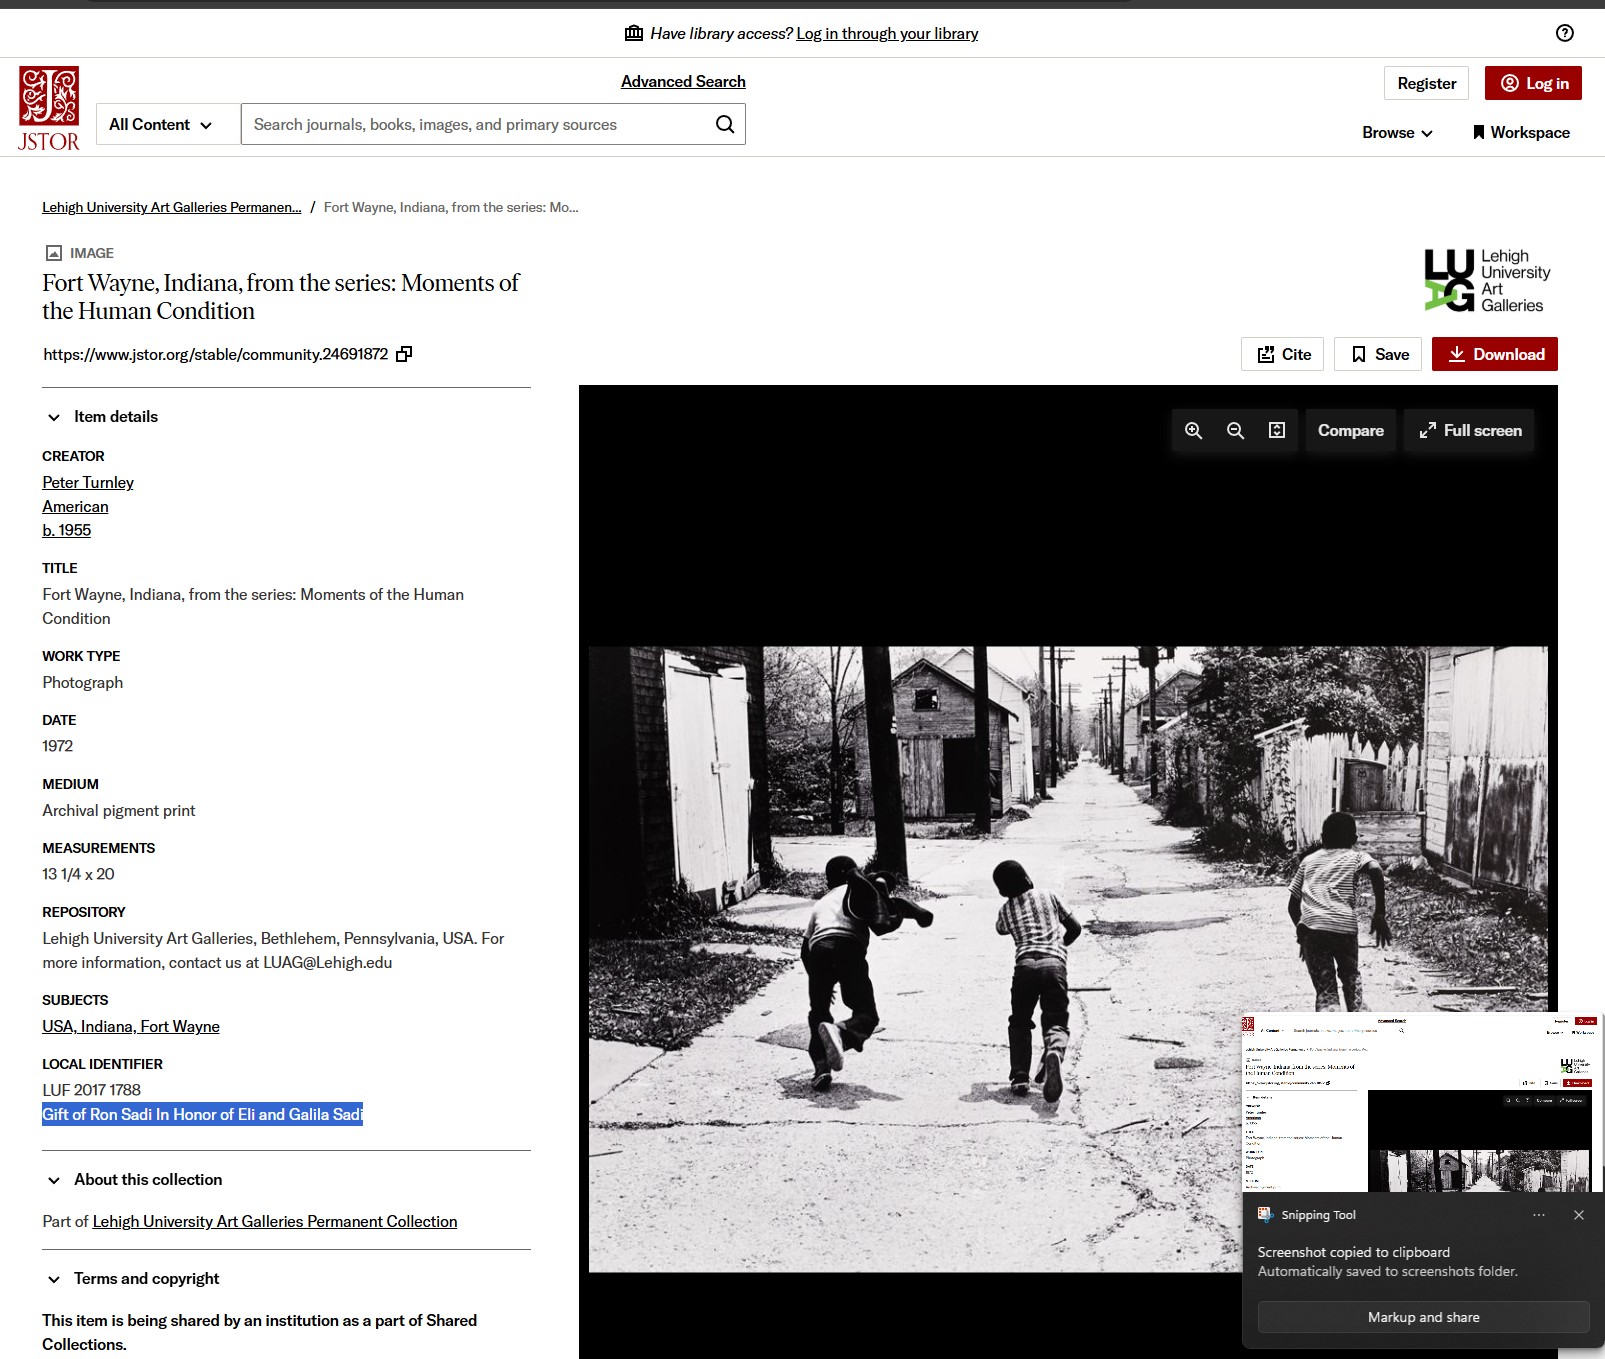
Task: Open Snipping Tool notification options ellipsis
Action: coord(1538,1215)
